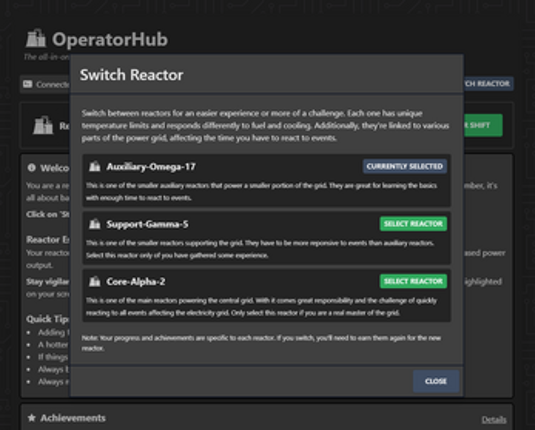Click the Achievements star icon
The height and width of the screenshot is (430, 535).
pyautogui.click(x=31, y=418)
